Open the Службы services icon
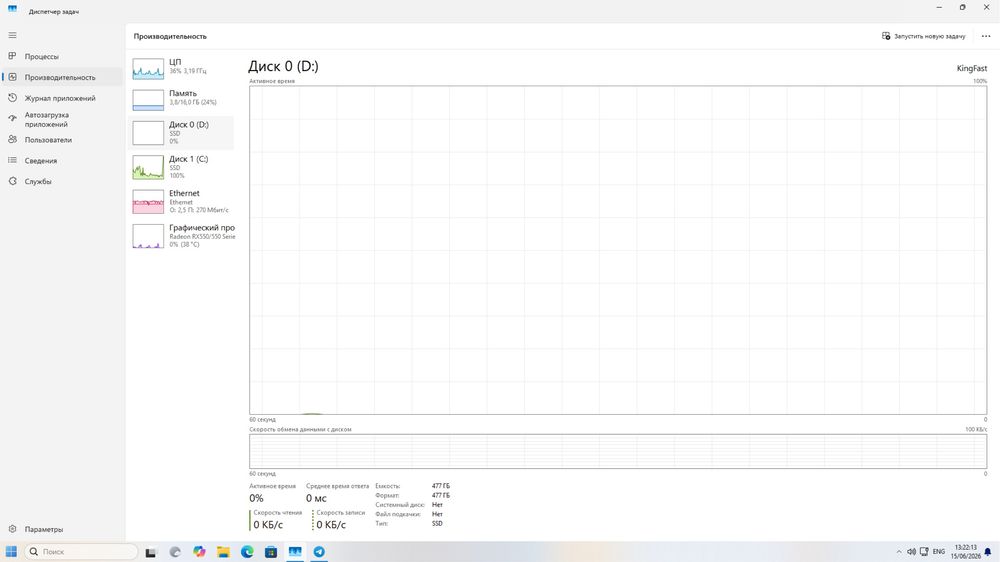Viewport: 1000px width, 562px height. point(12,181)
